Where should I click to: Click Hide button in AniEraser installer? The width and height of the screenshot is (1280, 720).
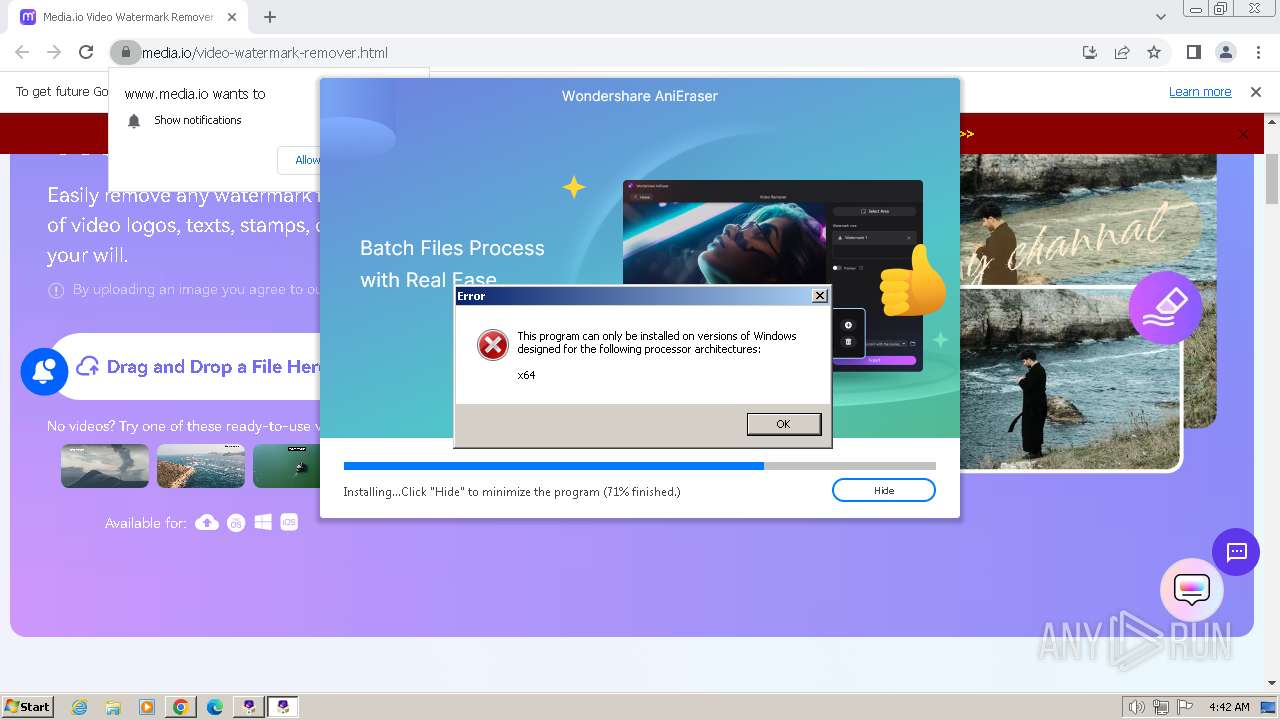(x=884, y=490)
